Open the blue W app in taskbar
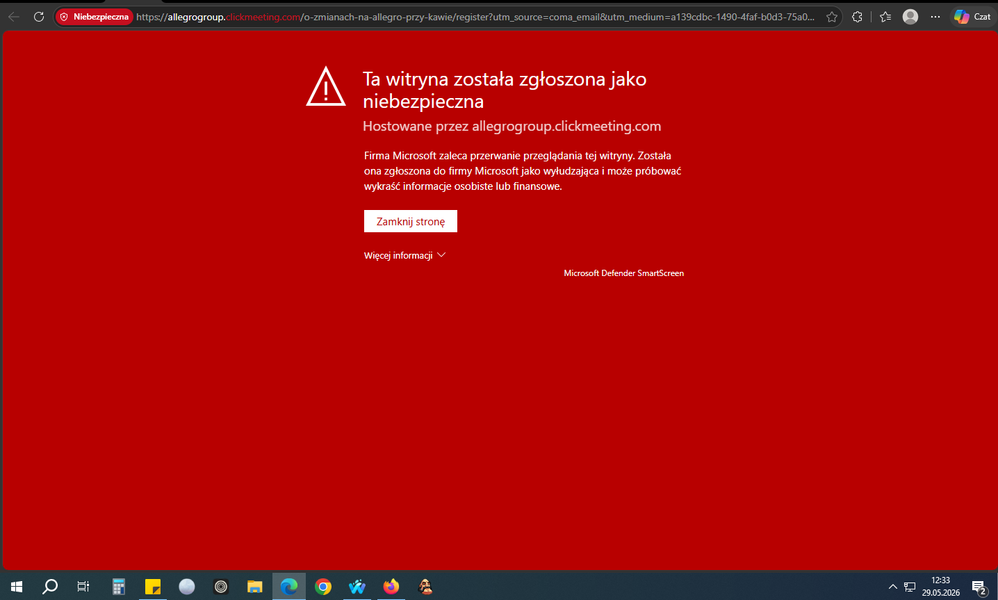The width and height of the screenshot is (998, 600). tap(357, 587)
